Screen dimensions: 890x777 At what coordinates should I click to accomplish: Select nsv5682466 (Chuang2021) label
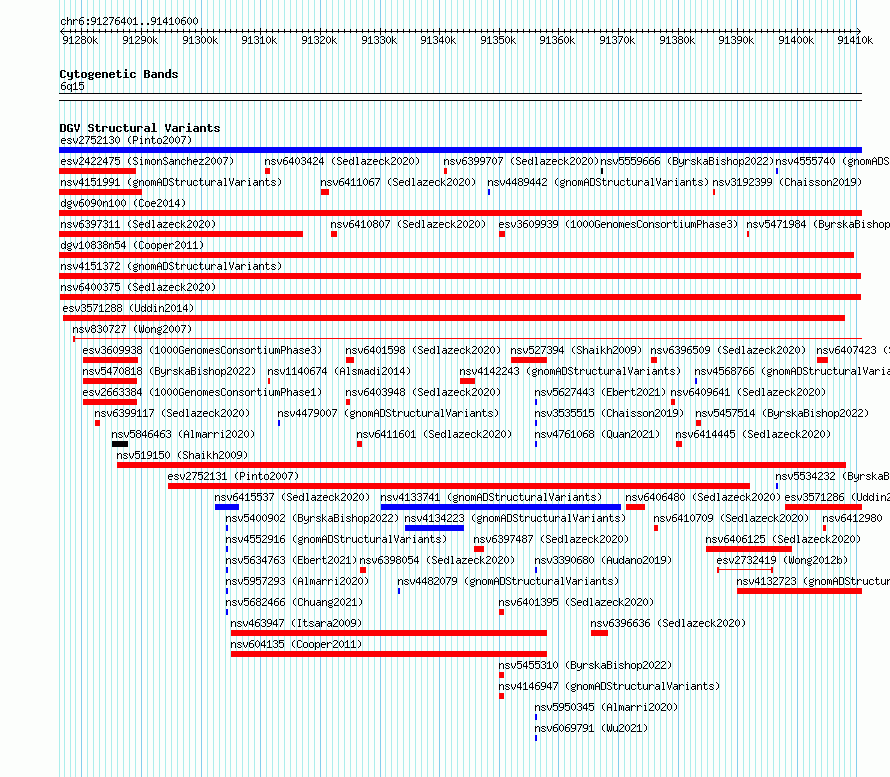(x=294, y=602)
